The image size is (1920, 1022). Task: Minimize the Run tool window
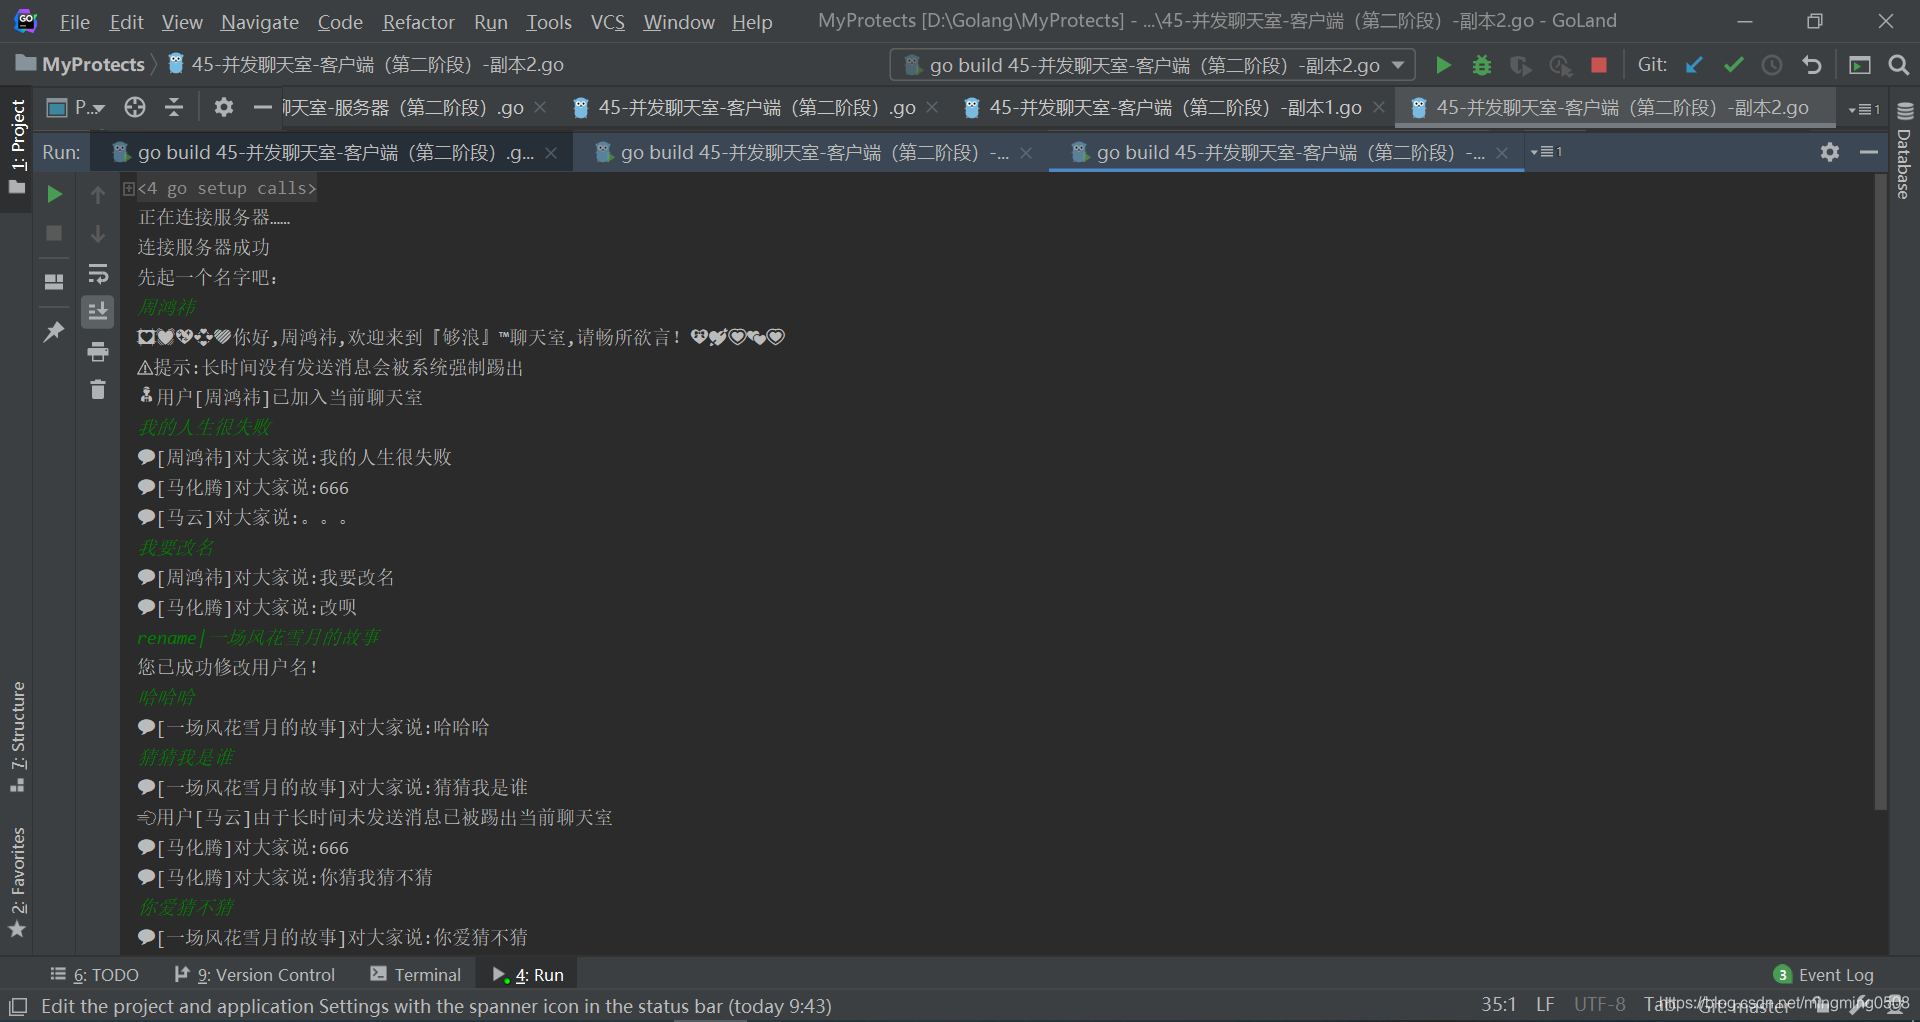(1869, 152)
